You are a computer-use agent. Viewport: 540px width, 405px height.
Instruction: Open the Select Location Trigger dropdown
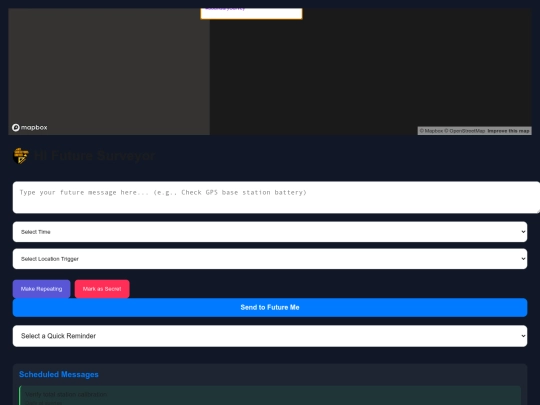(270, 259)
